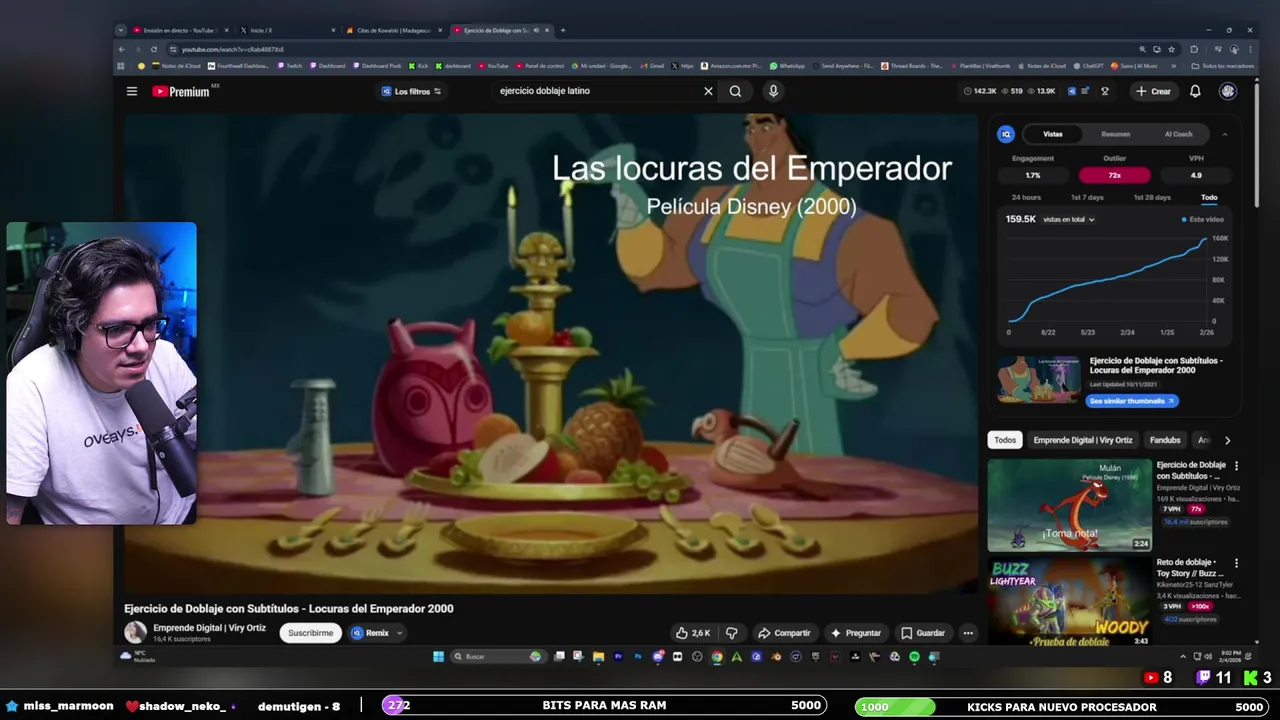The image size is (1280, 720).
Task: Open Spotify from the taskbar
Action: tap(914, 657)
